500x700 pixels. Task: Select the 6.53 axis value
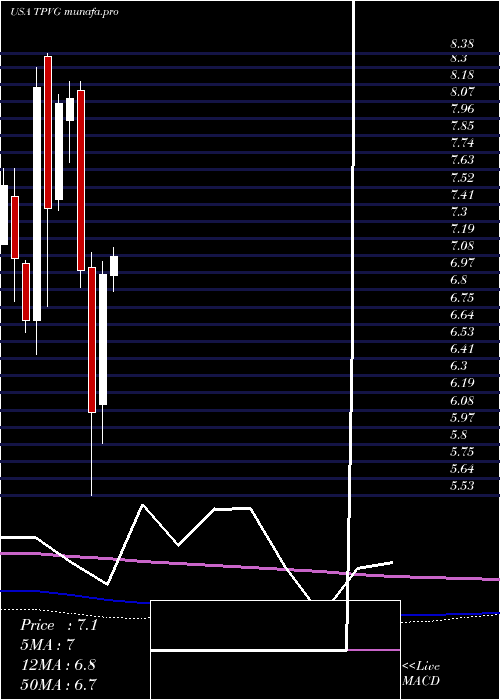click(x=462, y=332)
